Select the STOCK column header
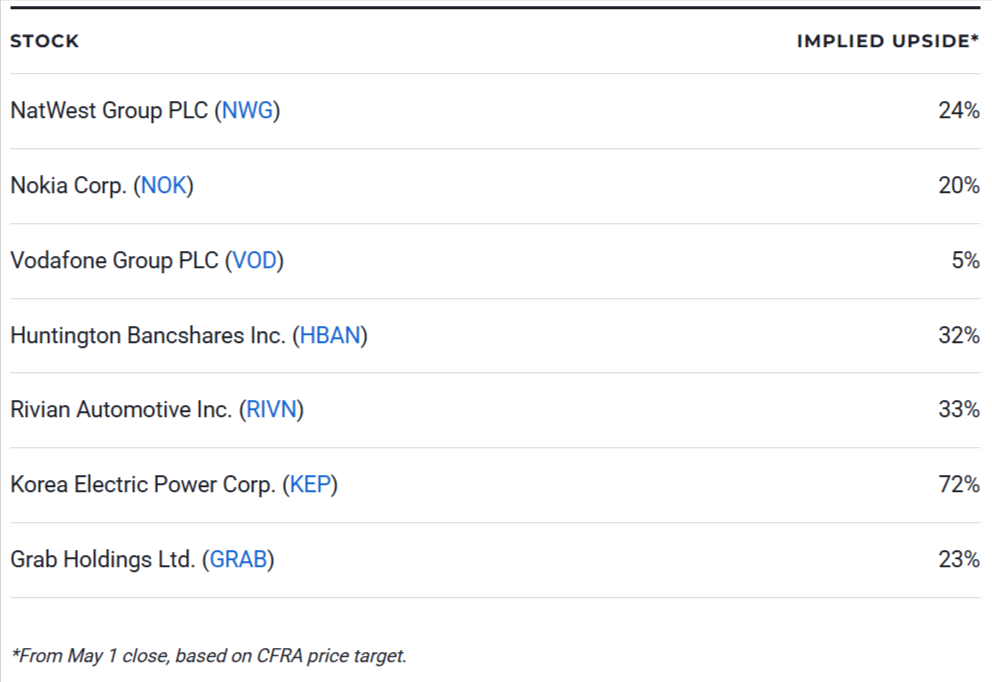This screenshot has height=682, width=992. coord(44,41)
